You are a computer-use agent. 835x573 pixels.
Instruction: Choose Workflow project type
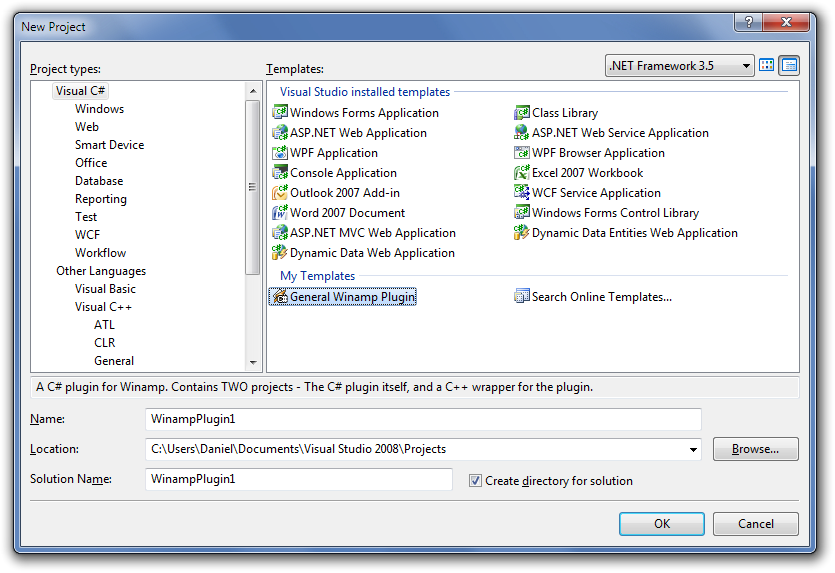101,253
